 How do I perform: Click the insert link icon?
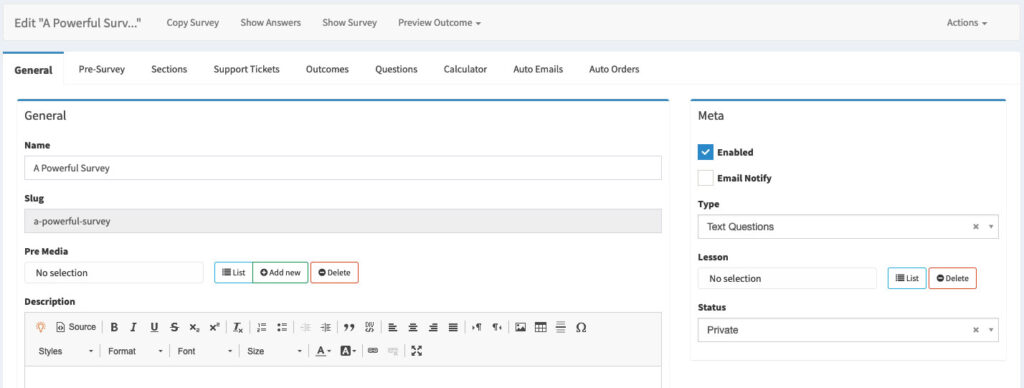pyautogui.click(x=373, y=351)
